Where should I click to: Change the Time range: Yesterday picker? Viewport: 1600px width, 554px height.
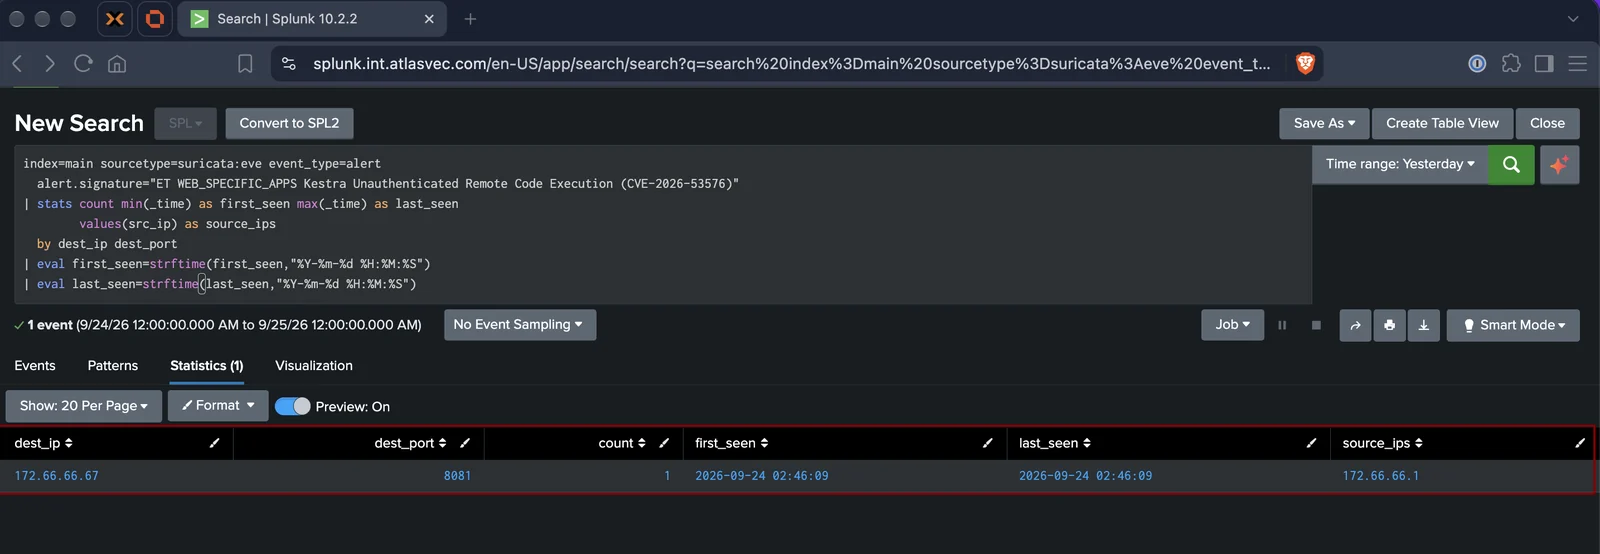[1400, 164]
